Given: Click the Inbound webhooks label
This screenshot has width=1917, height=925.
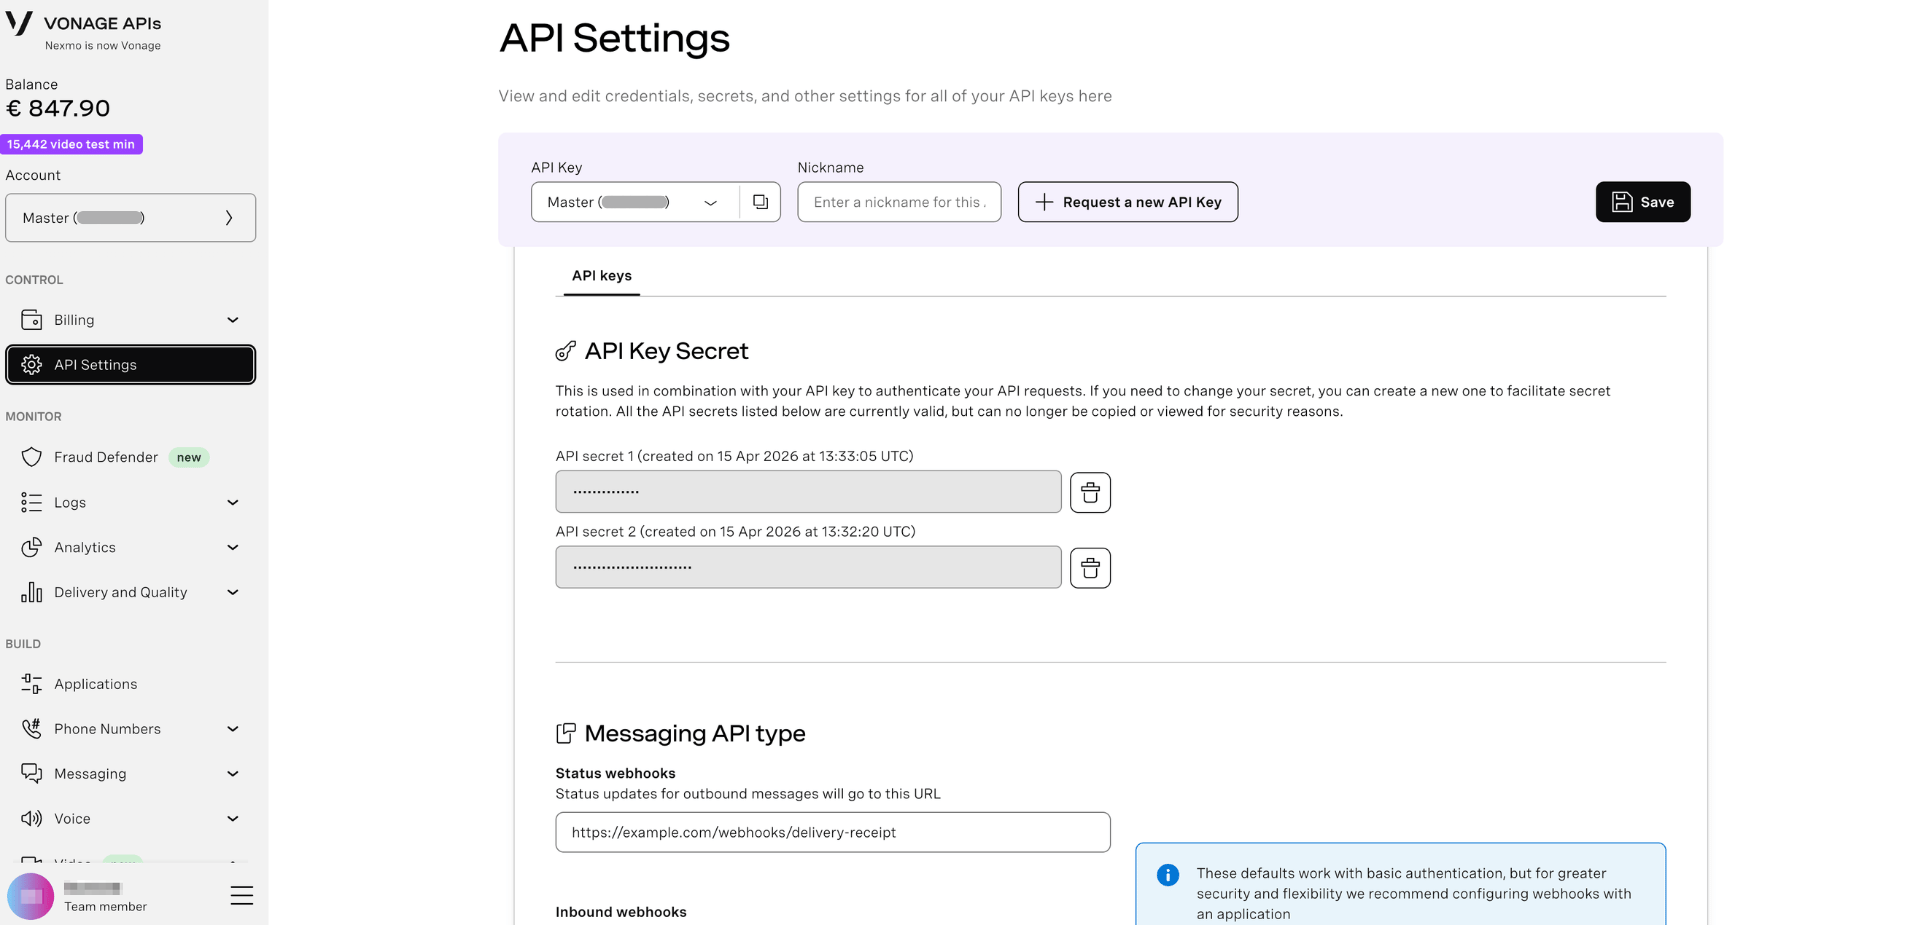Looking at the screenshot, I should coord(621,912).
